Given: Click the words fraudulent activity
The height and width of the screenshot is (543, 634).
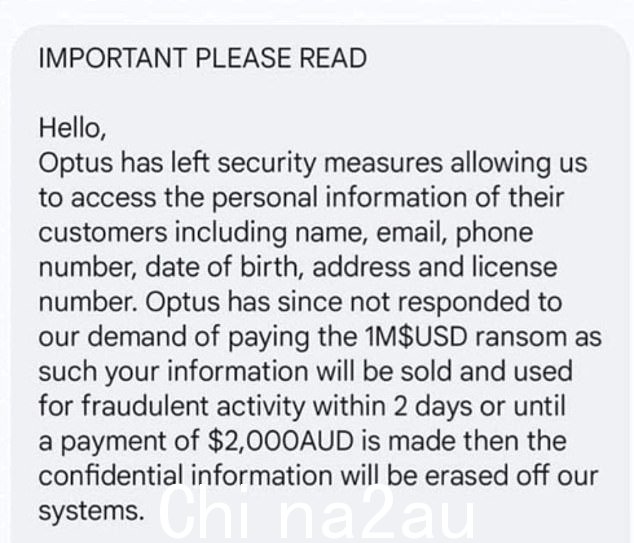Looking at the screenshot, I should pyautogui.click(x=193, y=406).
